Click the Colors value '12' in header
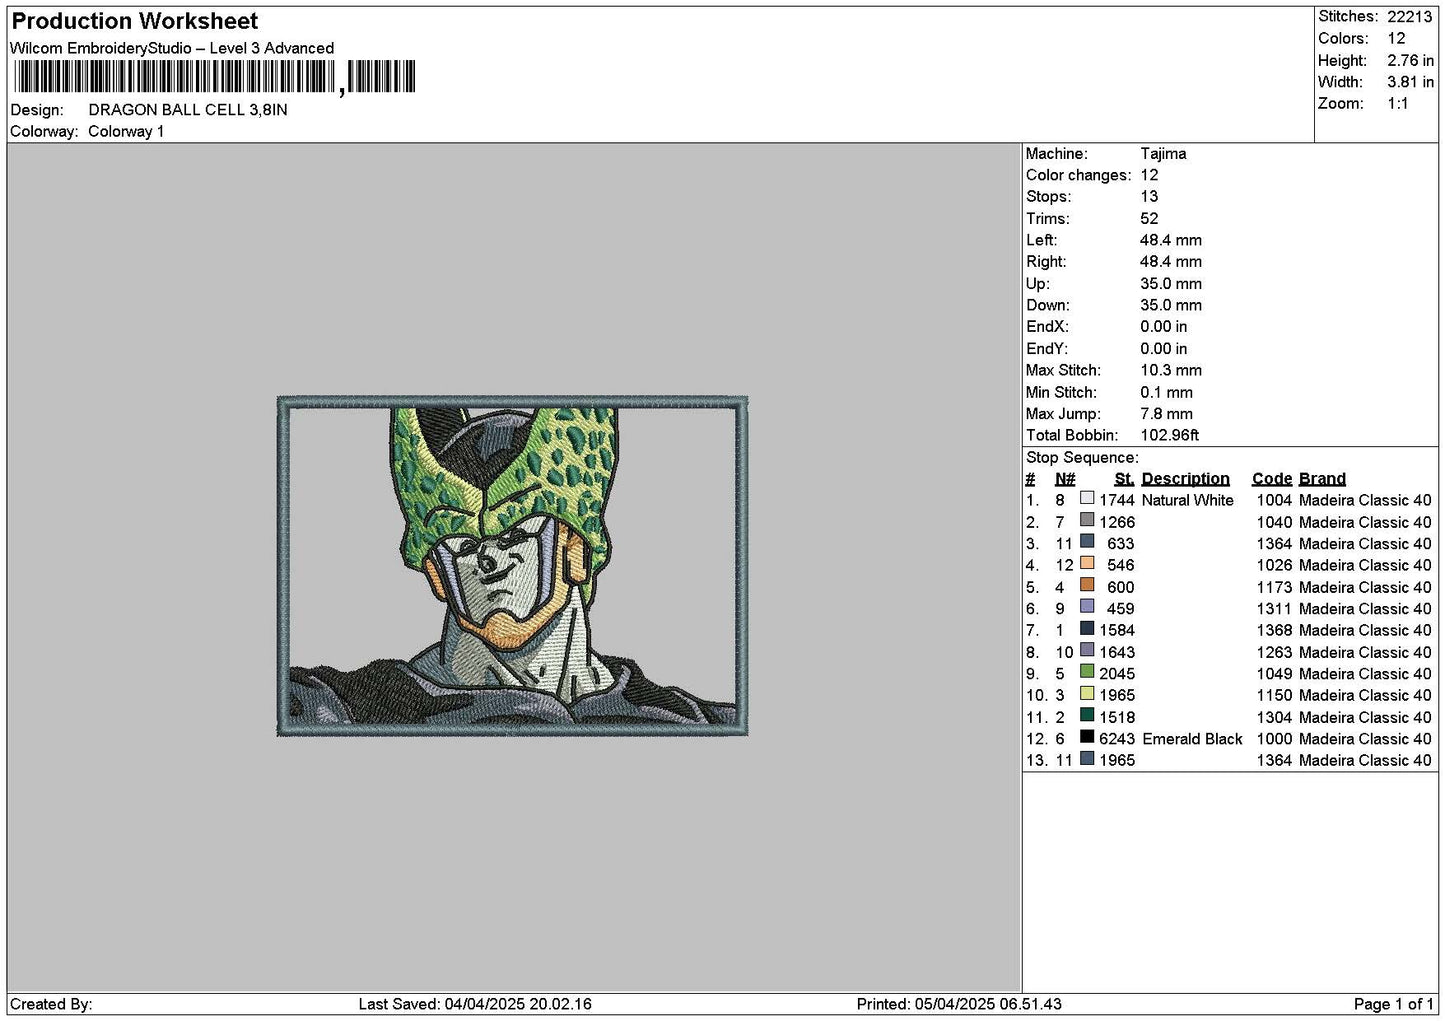1445x1021 pixels. (1396, 38)
